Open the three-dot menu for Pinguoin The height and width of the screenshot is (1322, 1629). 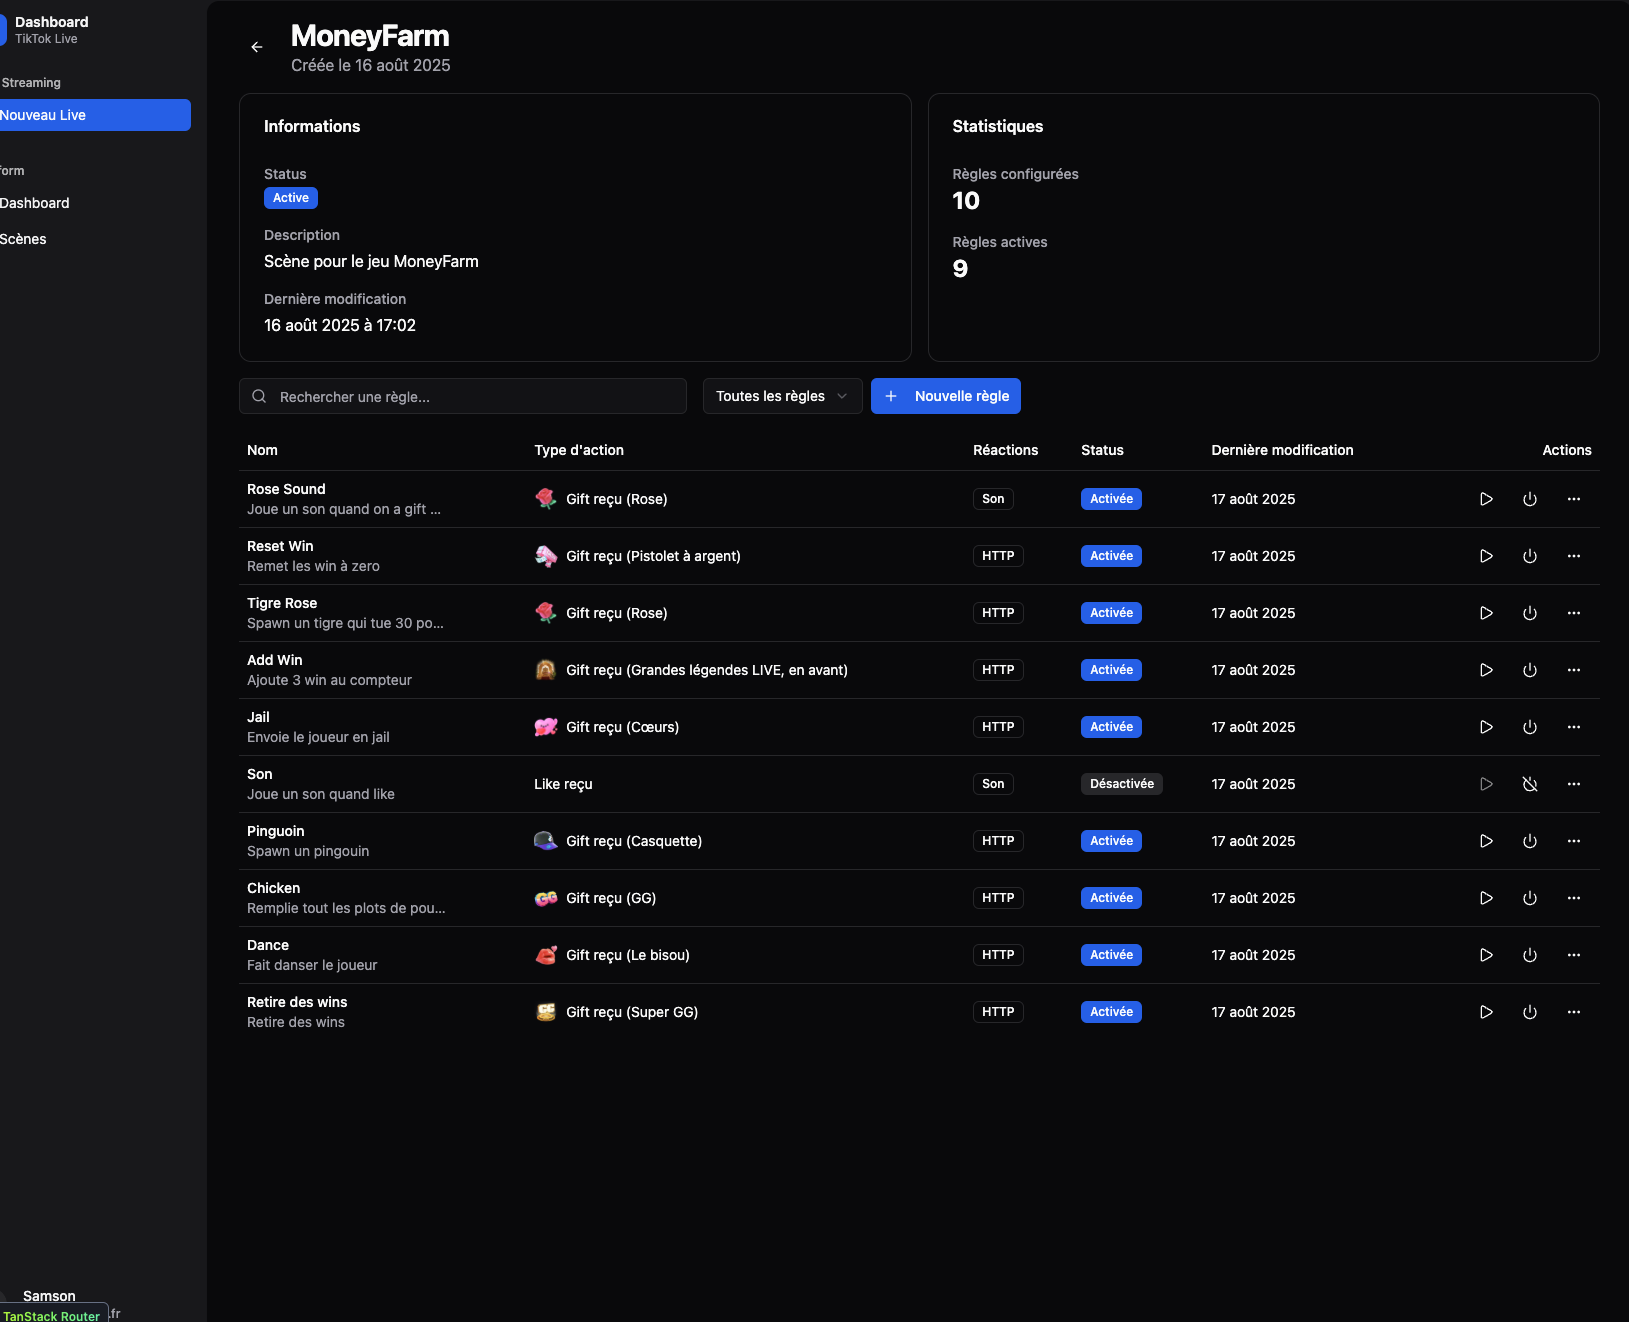click(1574, 841)
